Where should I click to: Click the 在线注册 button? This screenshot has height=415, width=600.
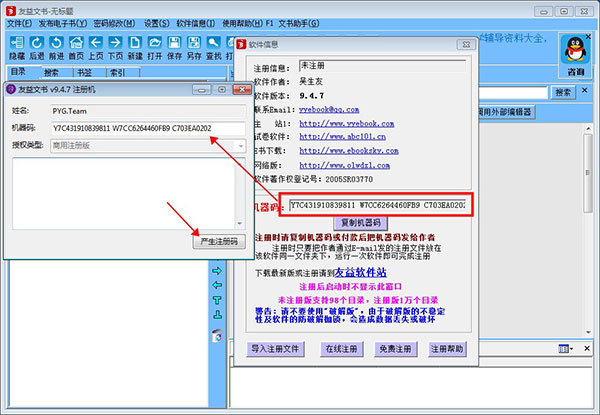[x=341, y=349]
